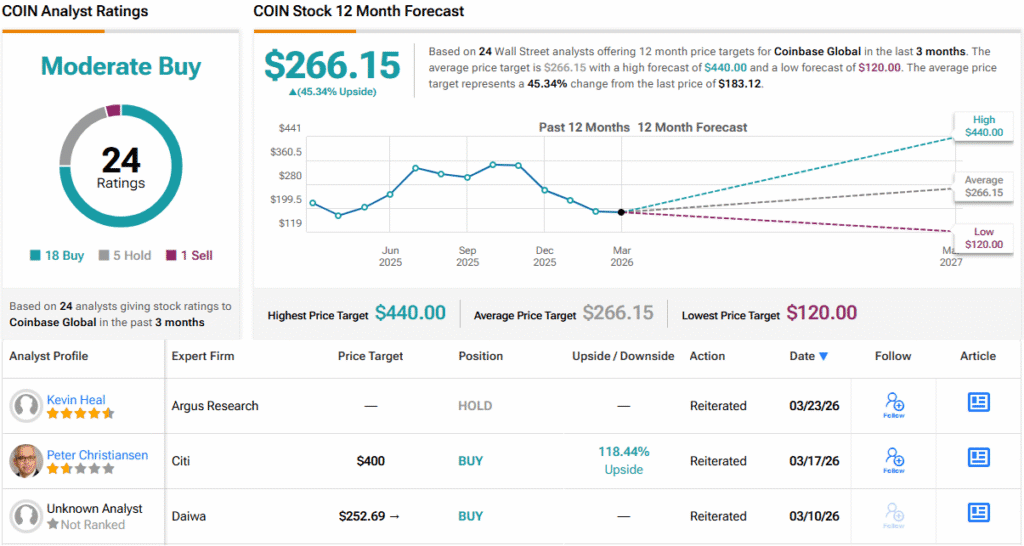This screenshot has height=546, width=1024.
Task: Click $252.69 price target cell
Action: coord(369,516)
